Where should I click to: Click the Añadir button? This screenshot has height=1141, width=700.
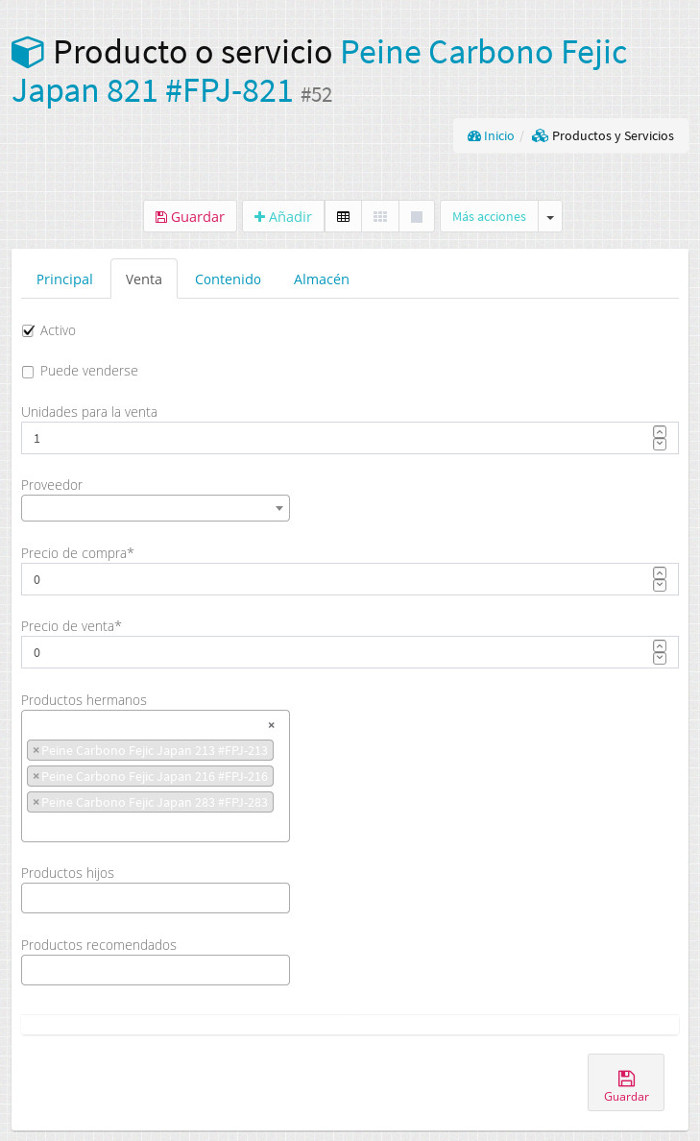tap(283, 217)
